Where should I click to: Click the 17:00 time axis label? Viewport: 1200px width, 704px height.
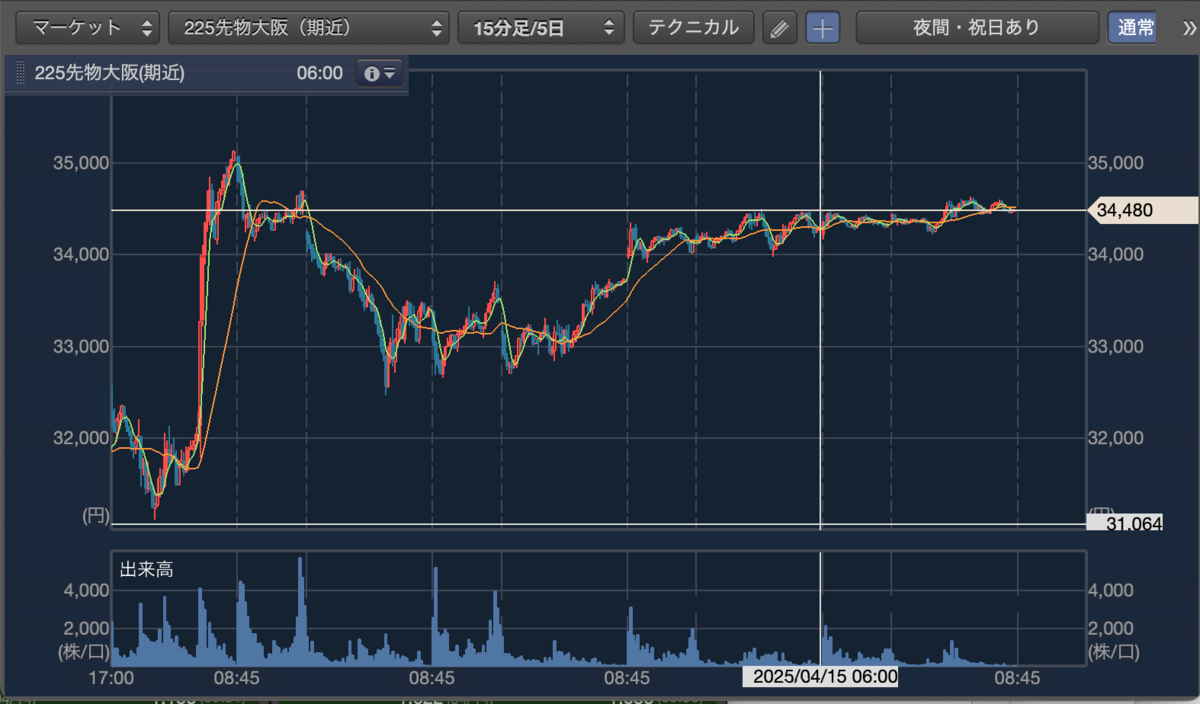click(111, 677)
